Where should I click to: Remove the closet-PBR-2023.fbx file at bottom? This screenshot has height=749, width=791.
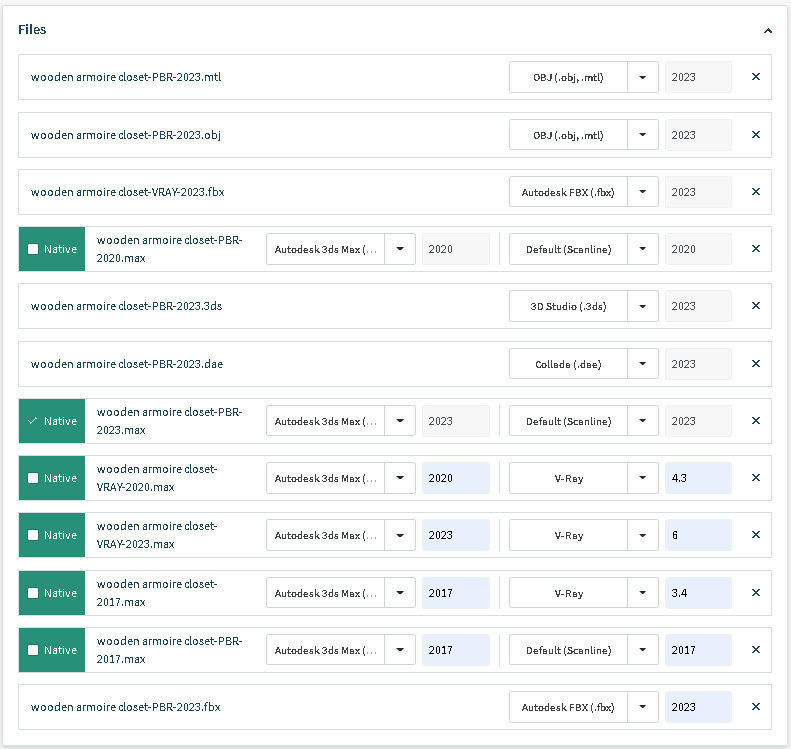tap(755, 707)
